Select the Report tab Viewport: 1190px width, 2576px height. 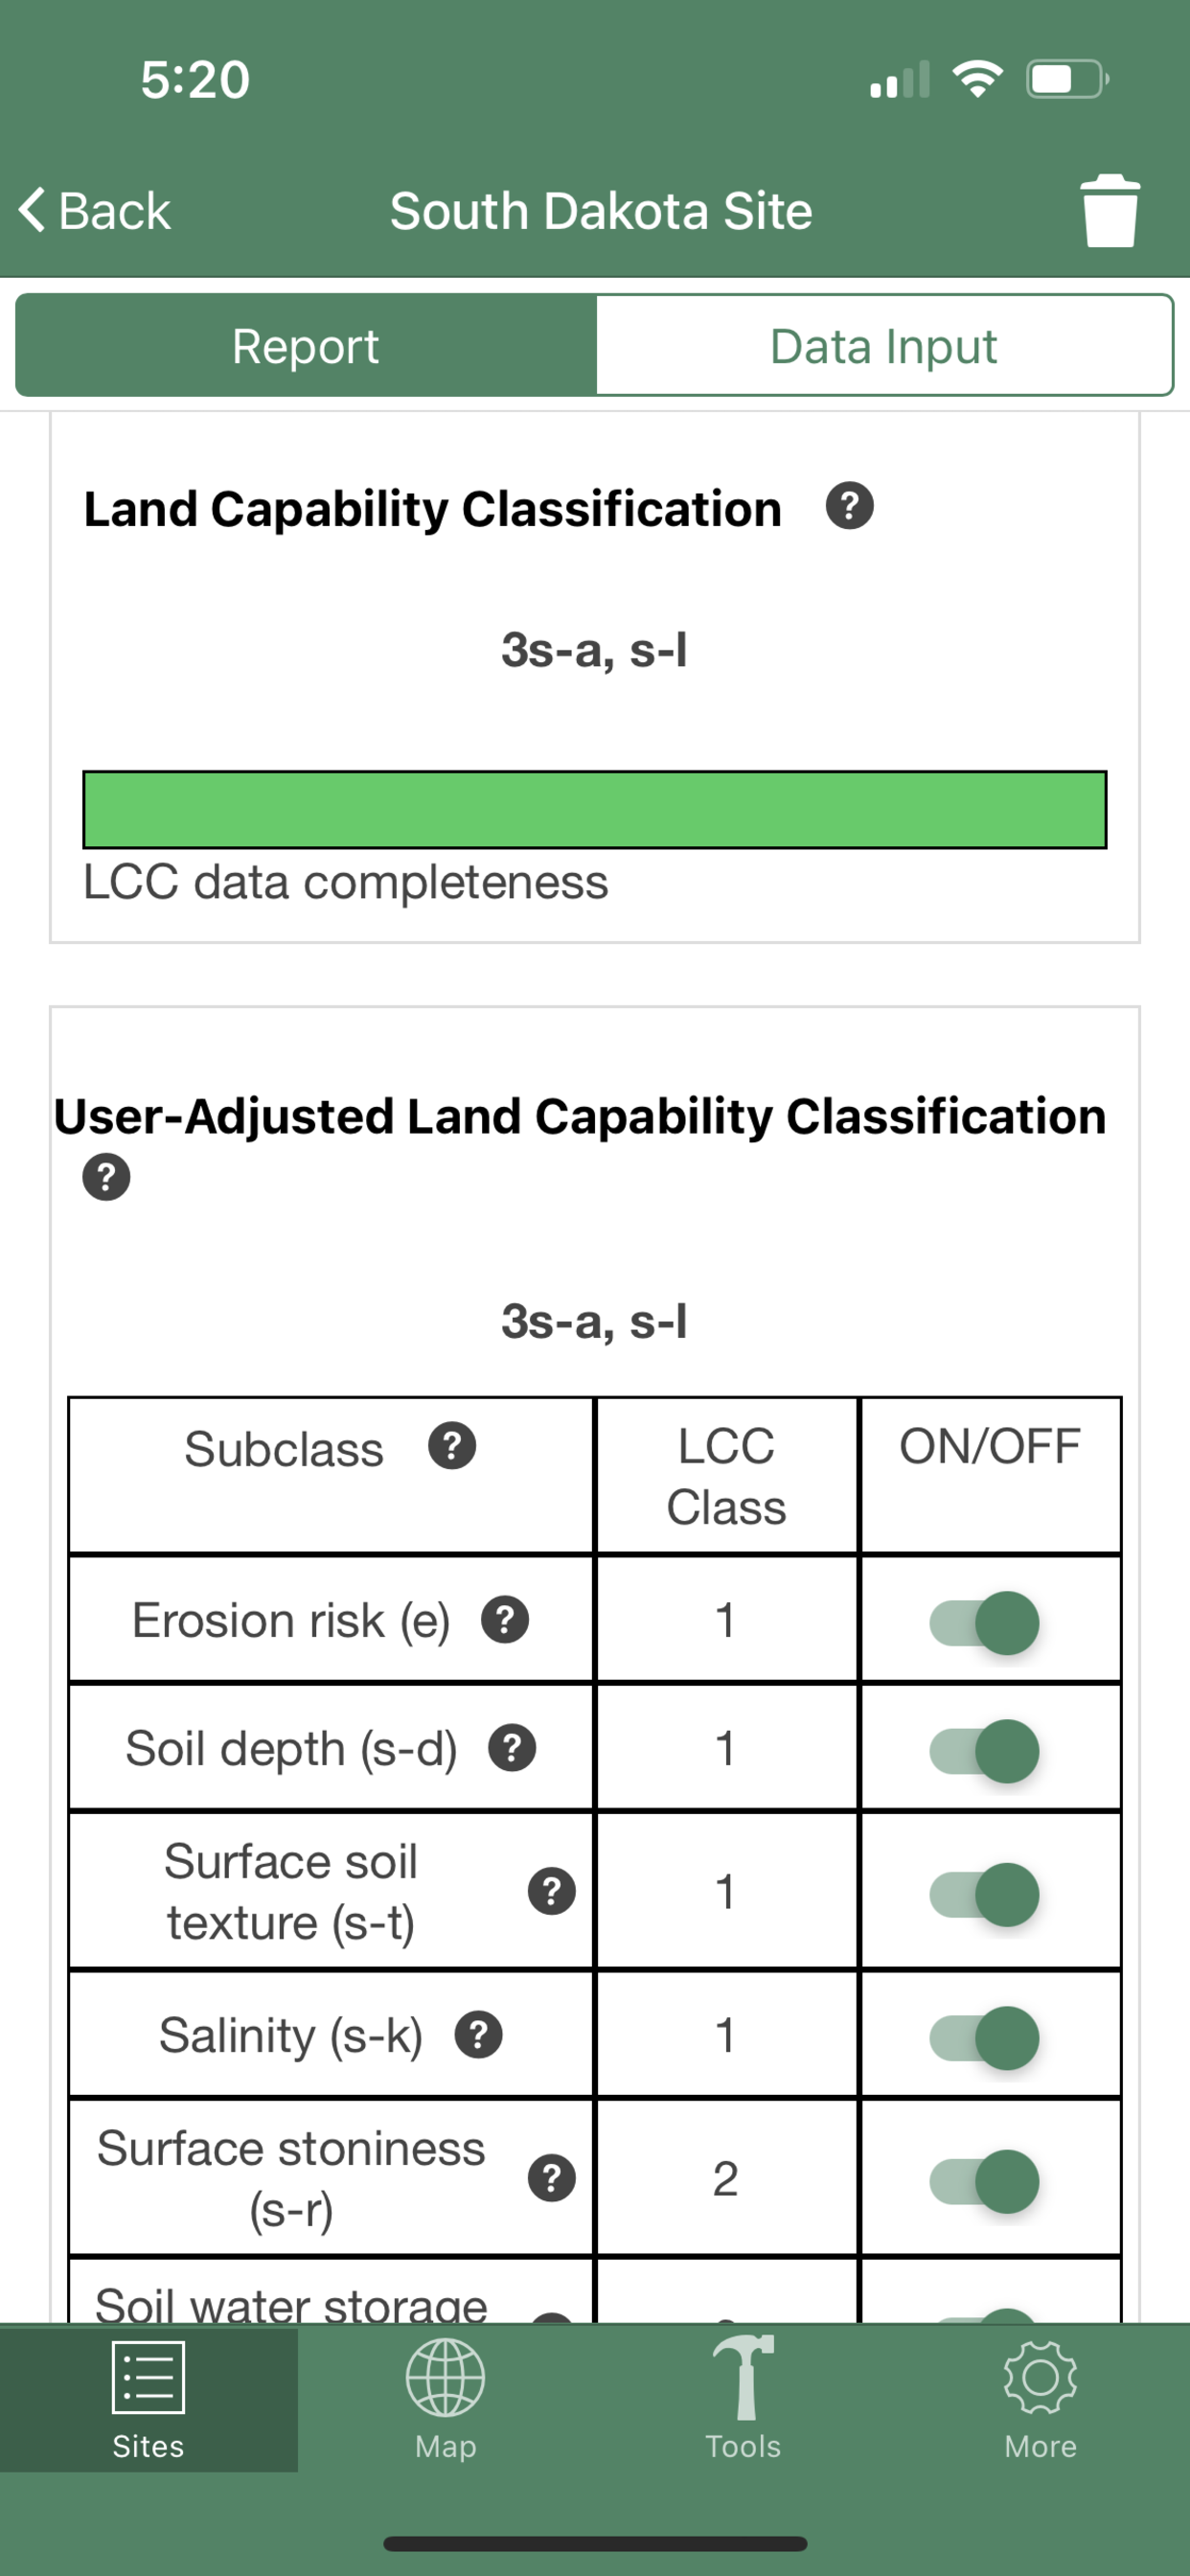pos(306,346)
